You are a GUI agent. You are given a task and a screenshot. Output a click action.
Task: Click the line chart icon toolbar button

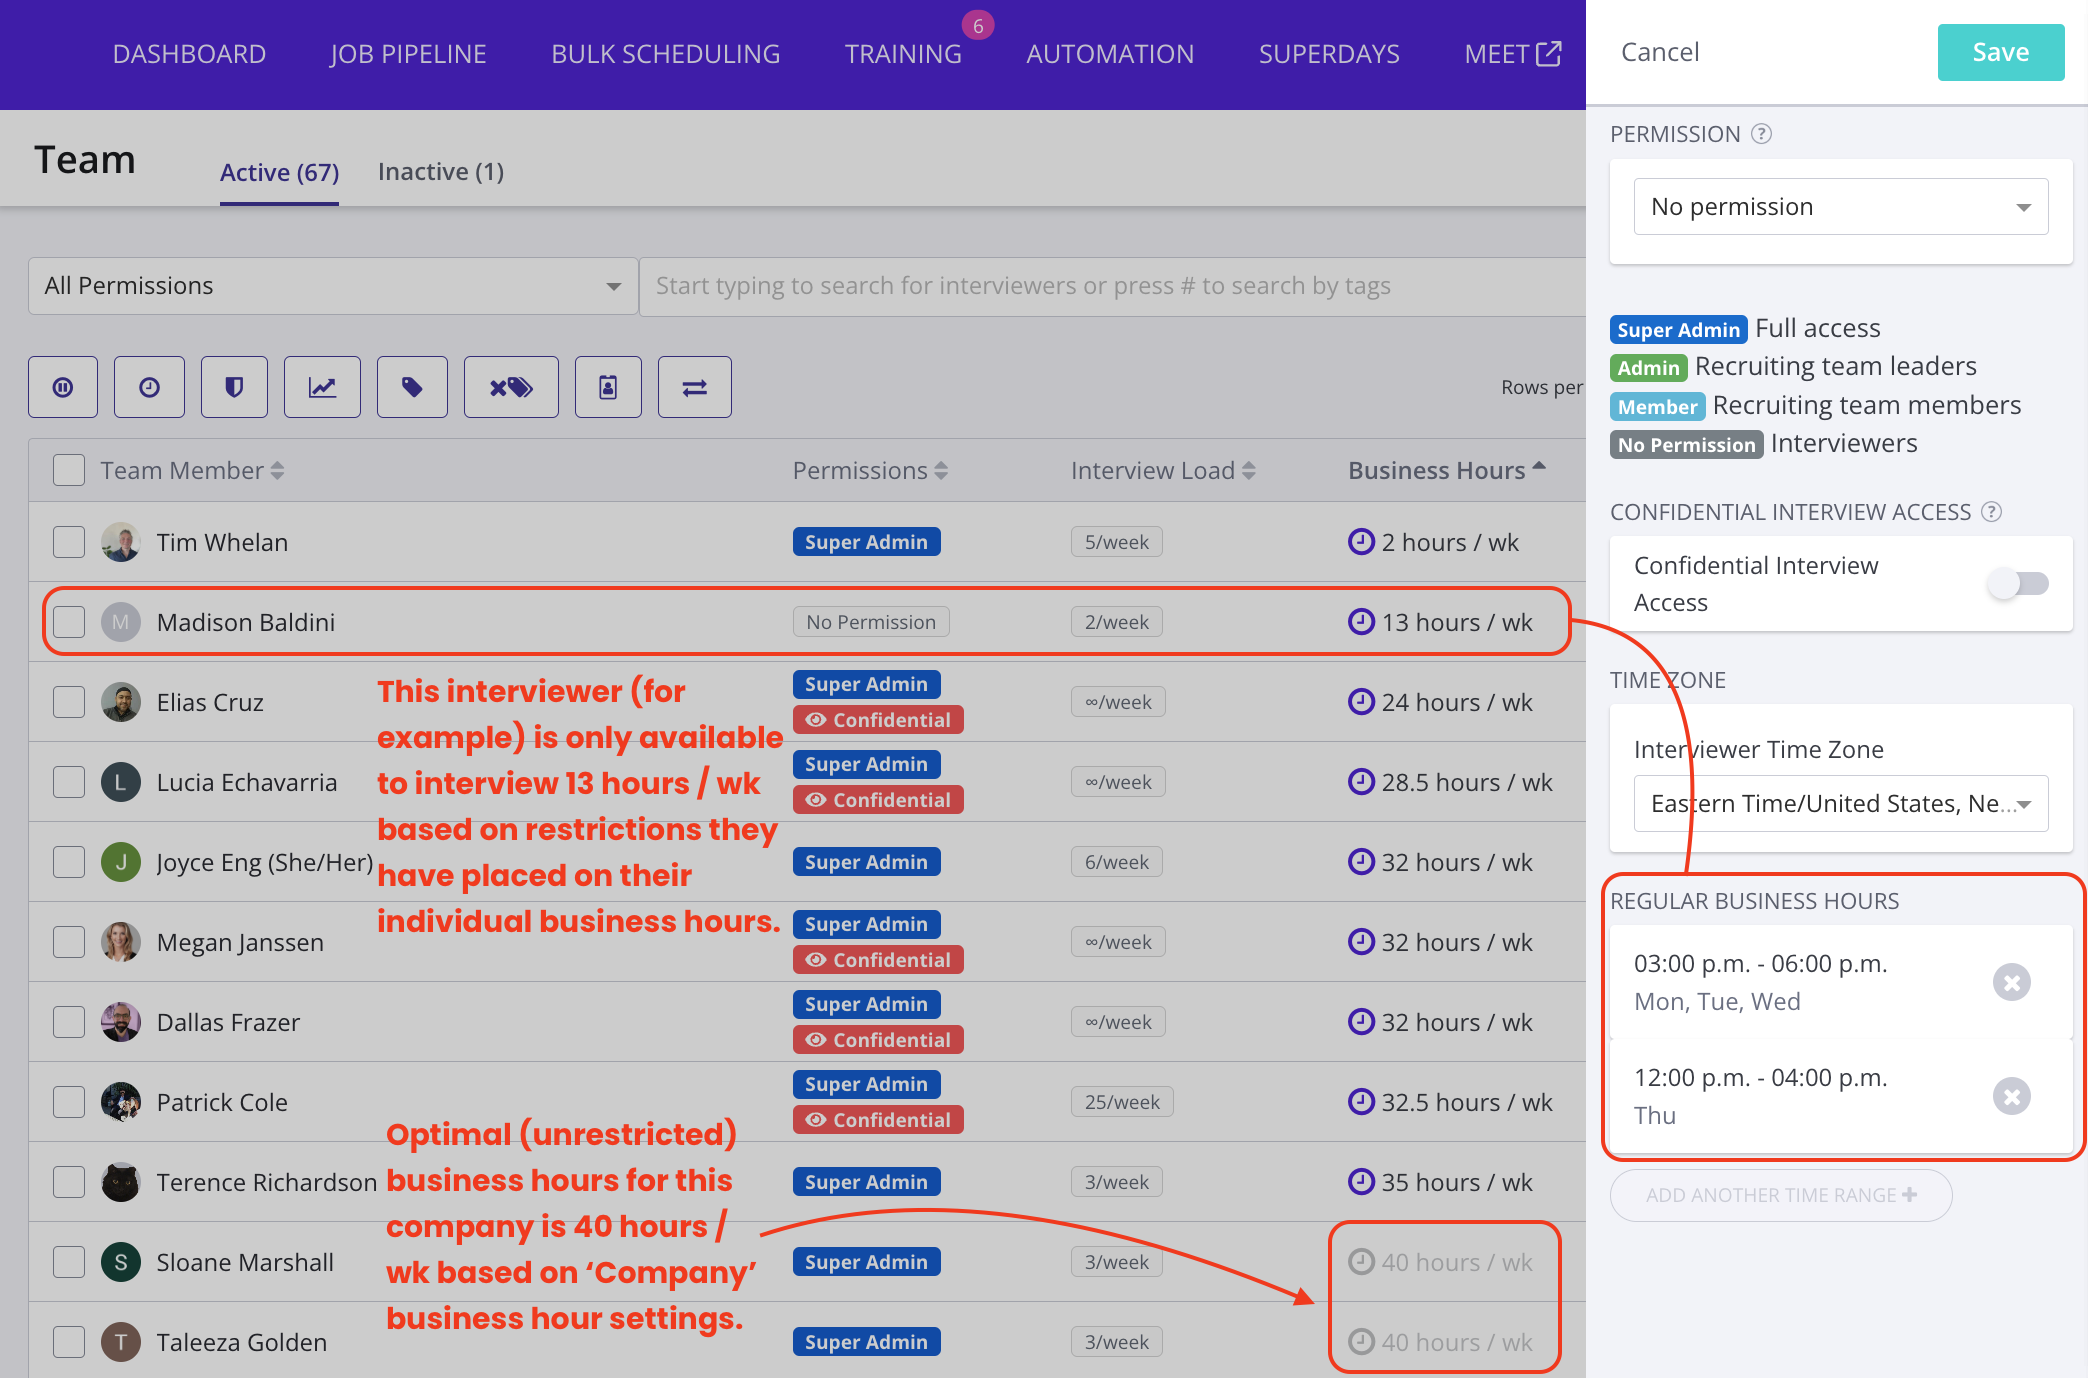point(322,387)
